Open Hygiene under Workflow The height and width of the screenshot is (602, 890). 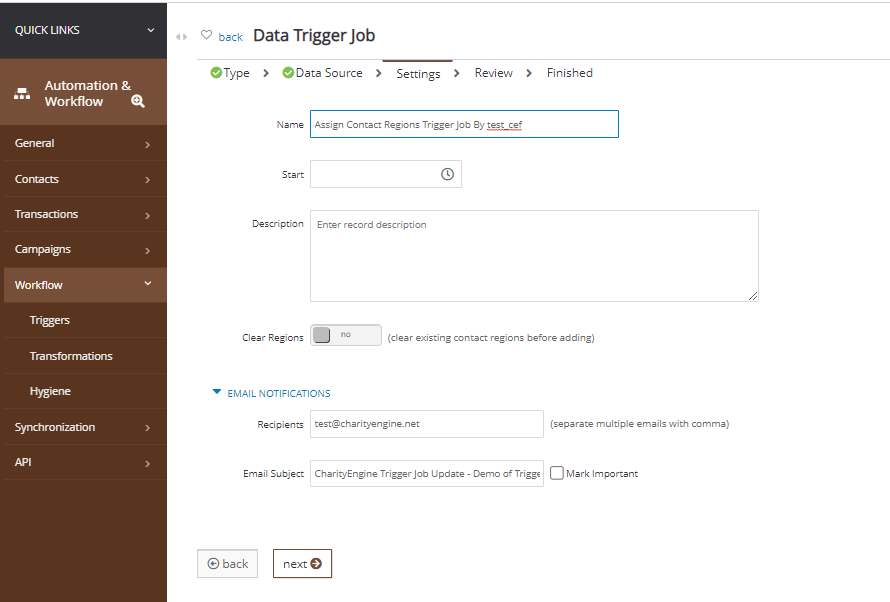[x=50, y=391]
